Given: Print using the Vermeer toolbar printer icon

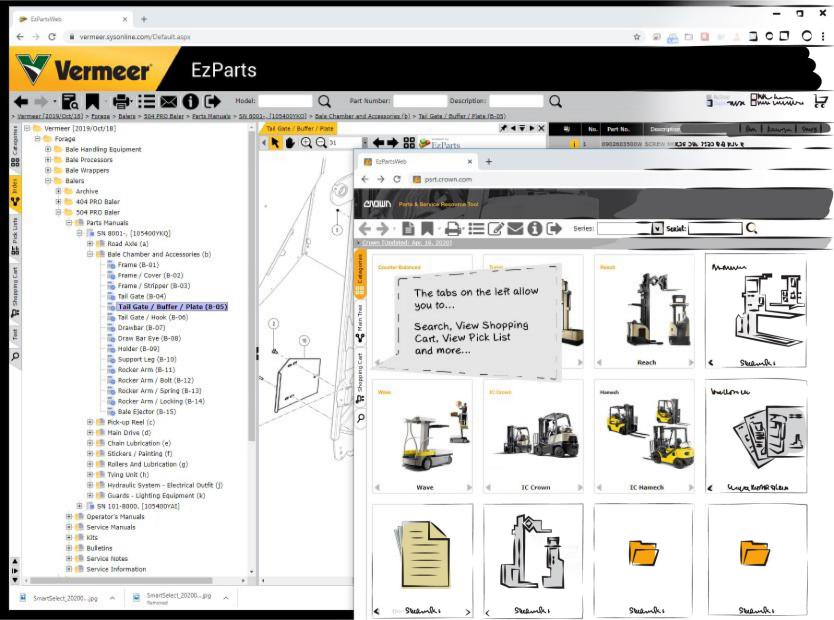Looking at the screenshot, I should tap(122, 101).
